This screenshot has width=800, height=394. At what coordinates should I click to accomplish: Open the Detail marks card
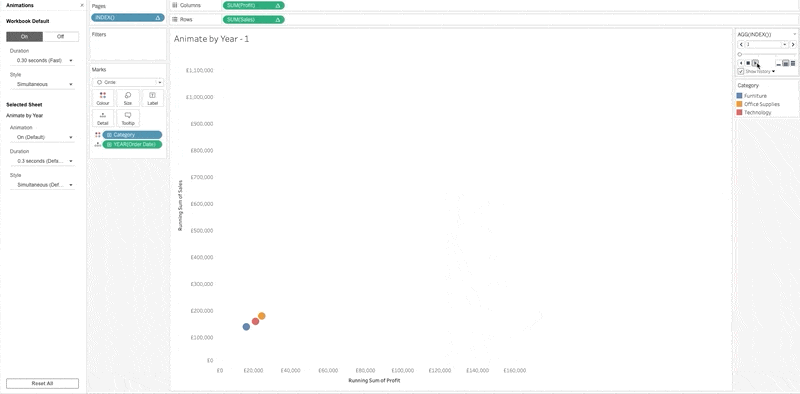(x=103, y=119)
